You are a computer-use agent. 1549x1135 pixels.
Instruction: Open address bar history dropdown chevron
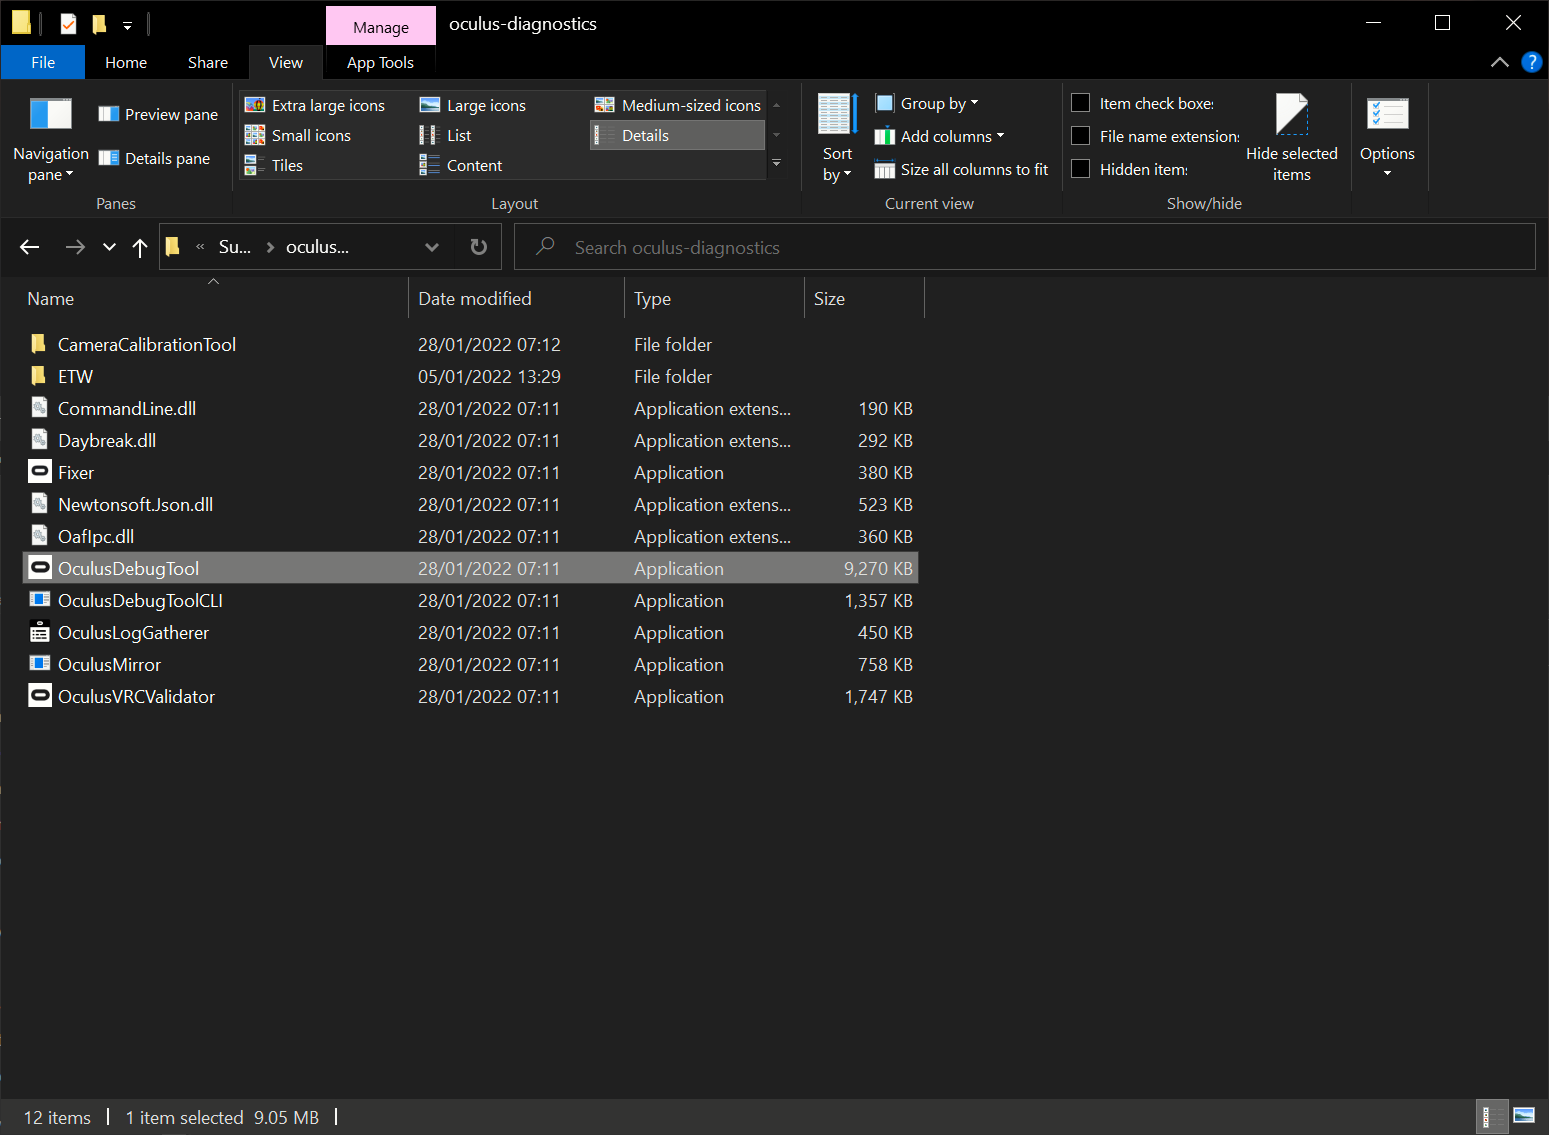432,247
